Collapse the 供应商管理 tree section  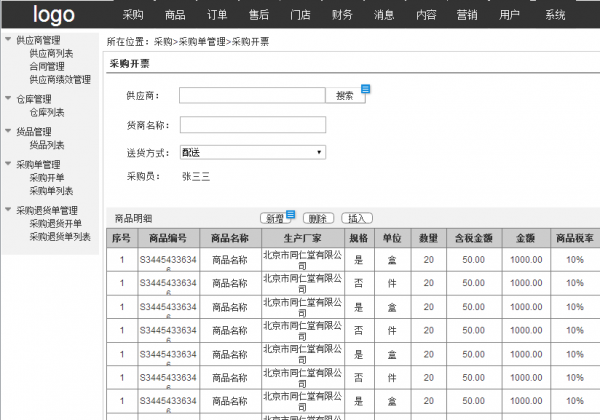click(x=8, y=39)
